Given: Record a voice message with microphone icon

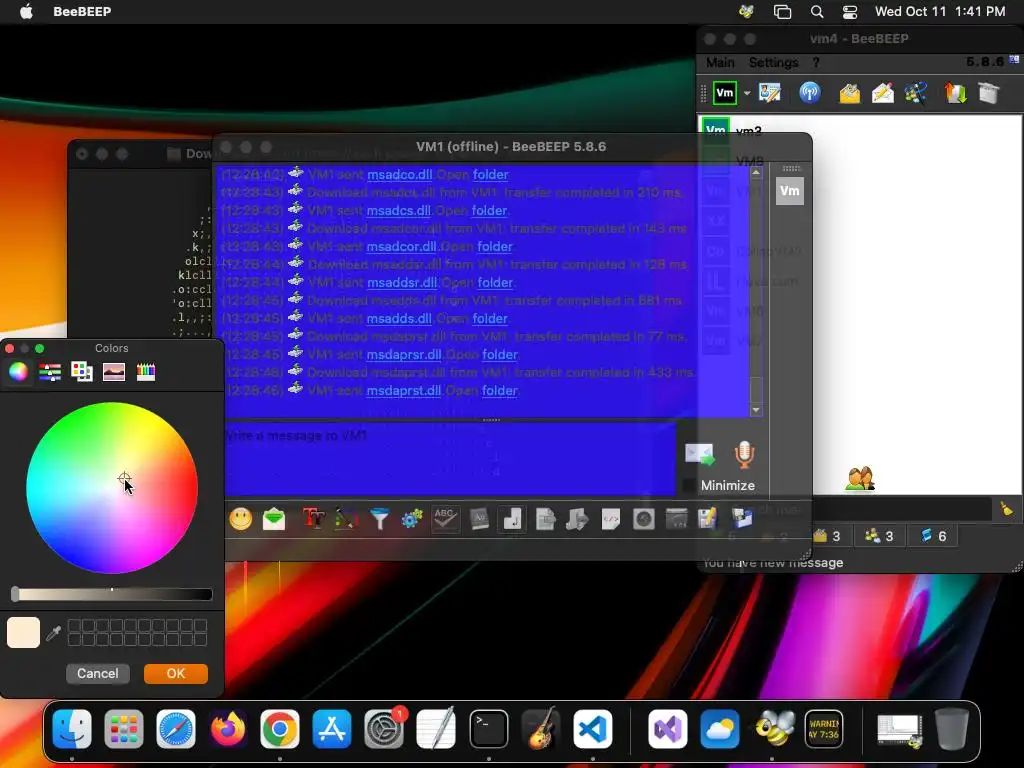Looking at the screenshot, I should 744,455.
